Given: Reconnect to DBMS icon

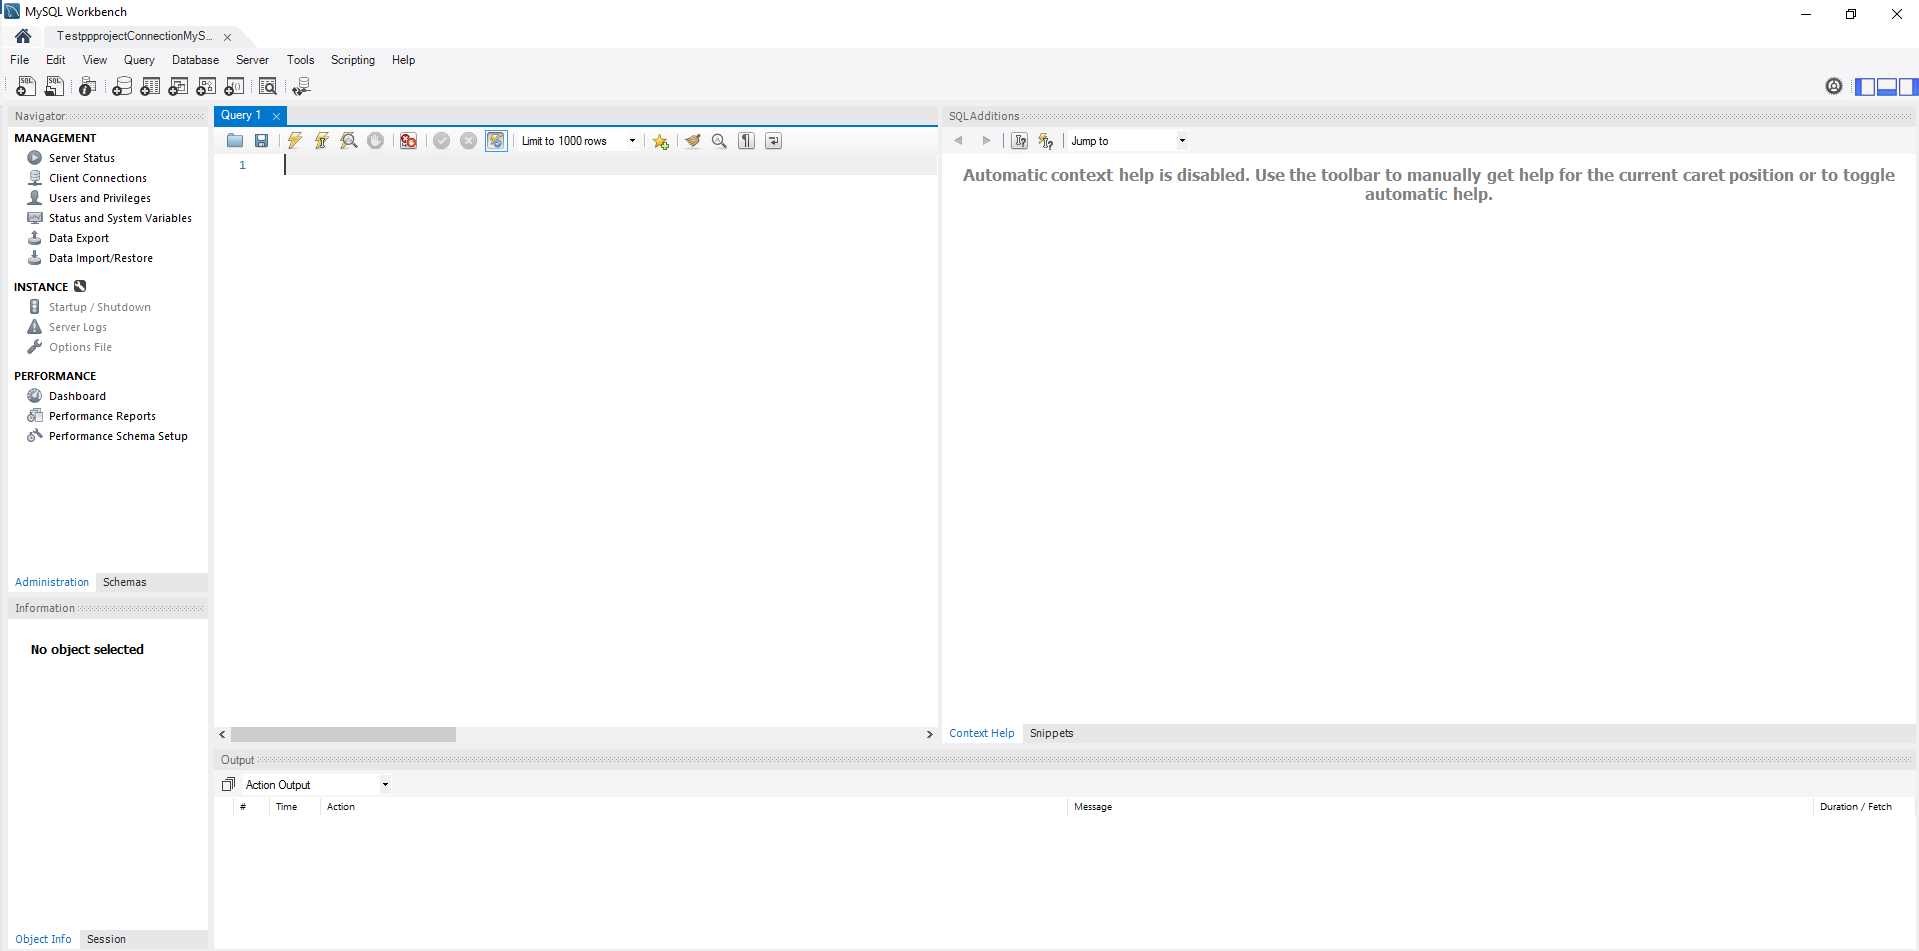Looking at the screenshot, I should 301,87.
